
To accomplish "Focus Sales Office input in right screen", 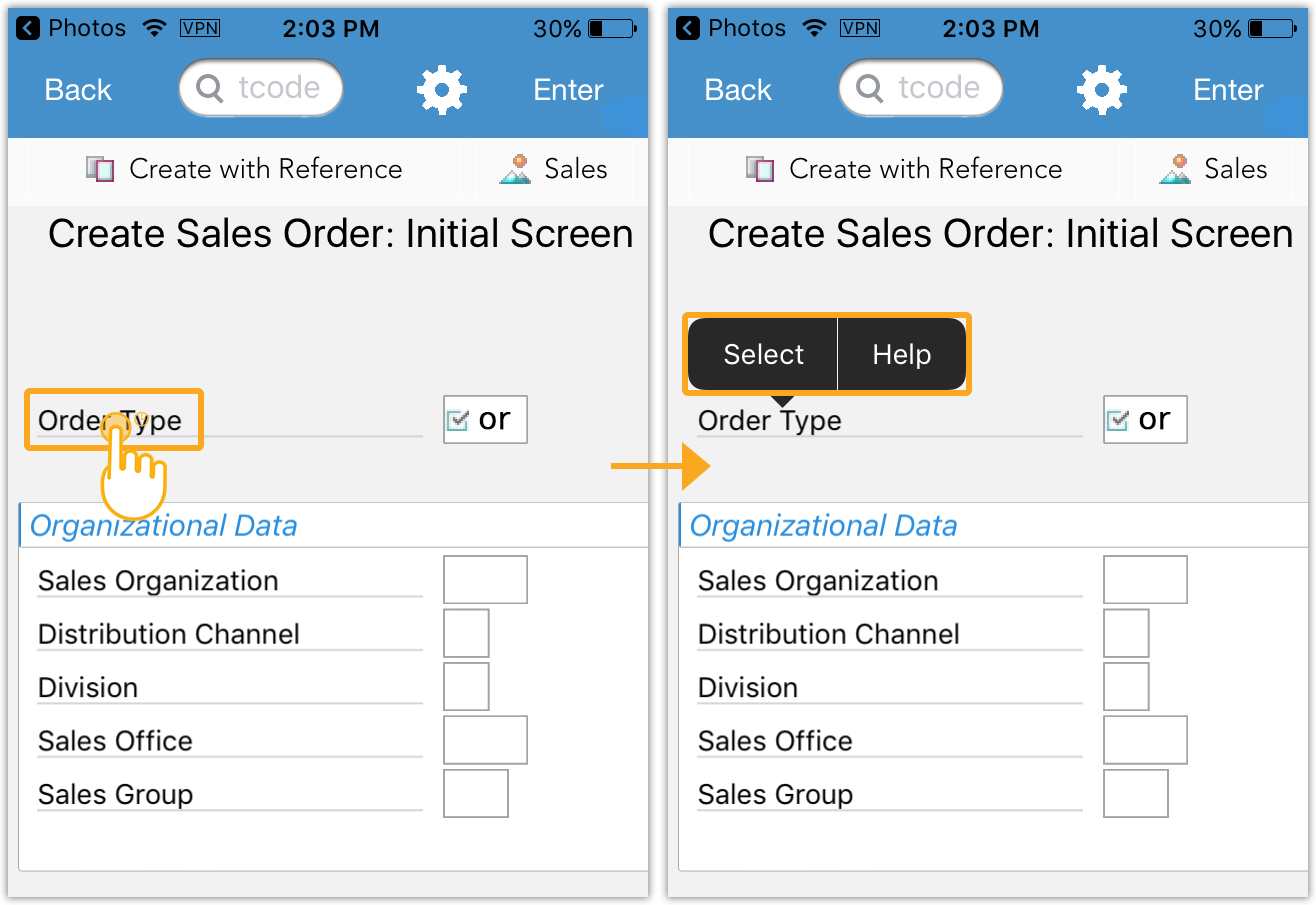I will point(1145,740).
